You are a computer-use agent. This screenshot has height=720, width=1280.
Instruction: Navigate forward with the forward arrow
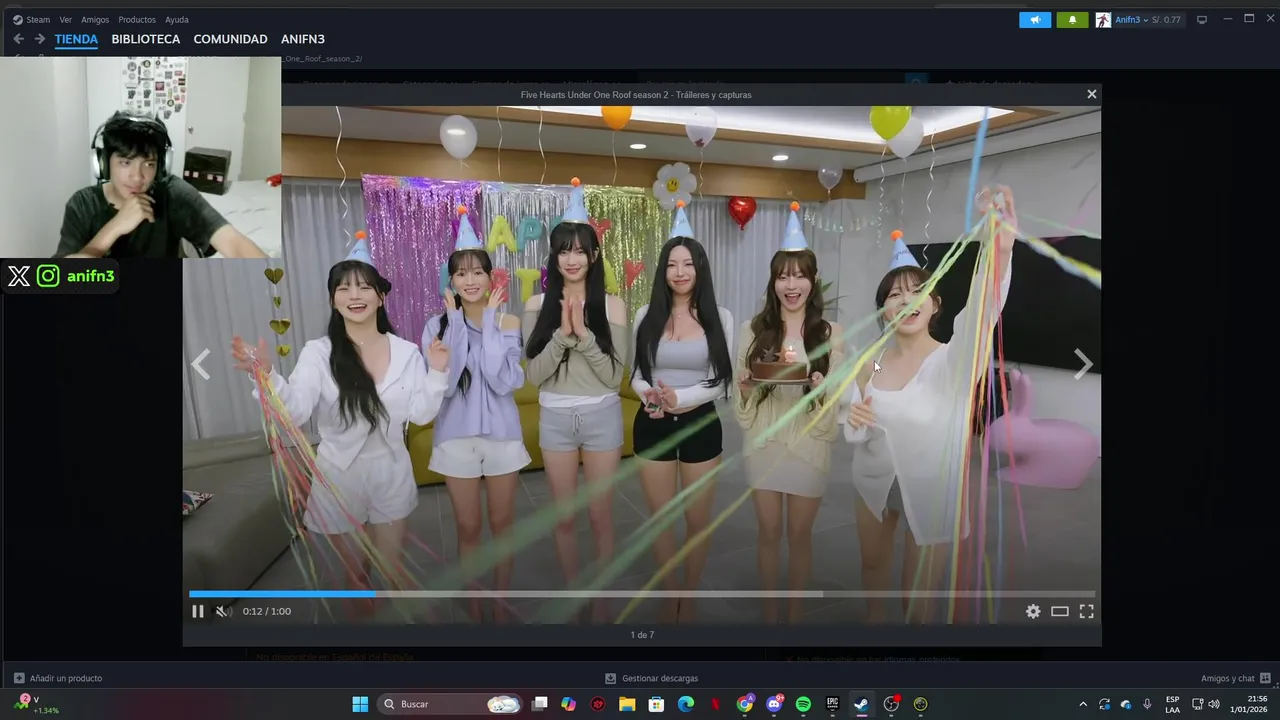(x=40, y=39)
